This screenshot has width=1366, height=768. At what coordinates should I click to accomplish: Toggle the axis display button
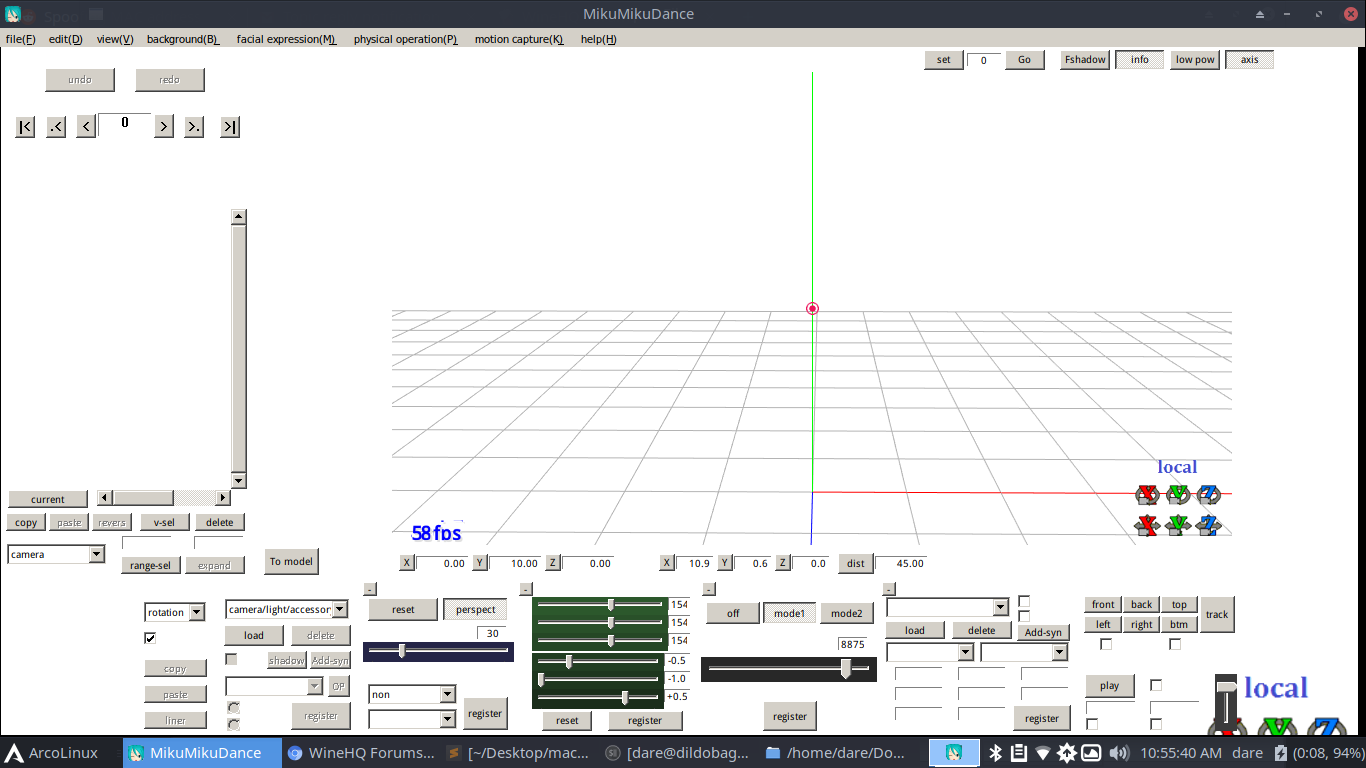click(x=1250, y=60)
